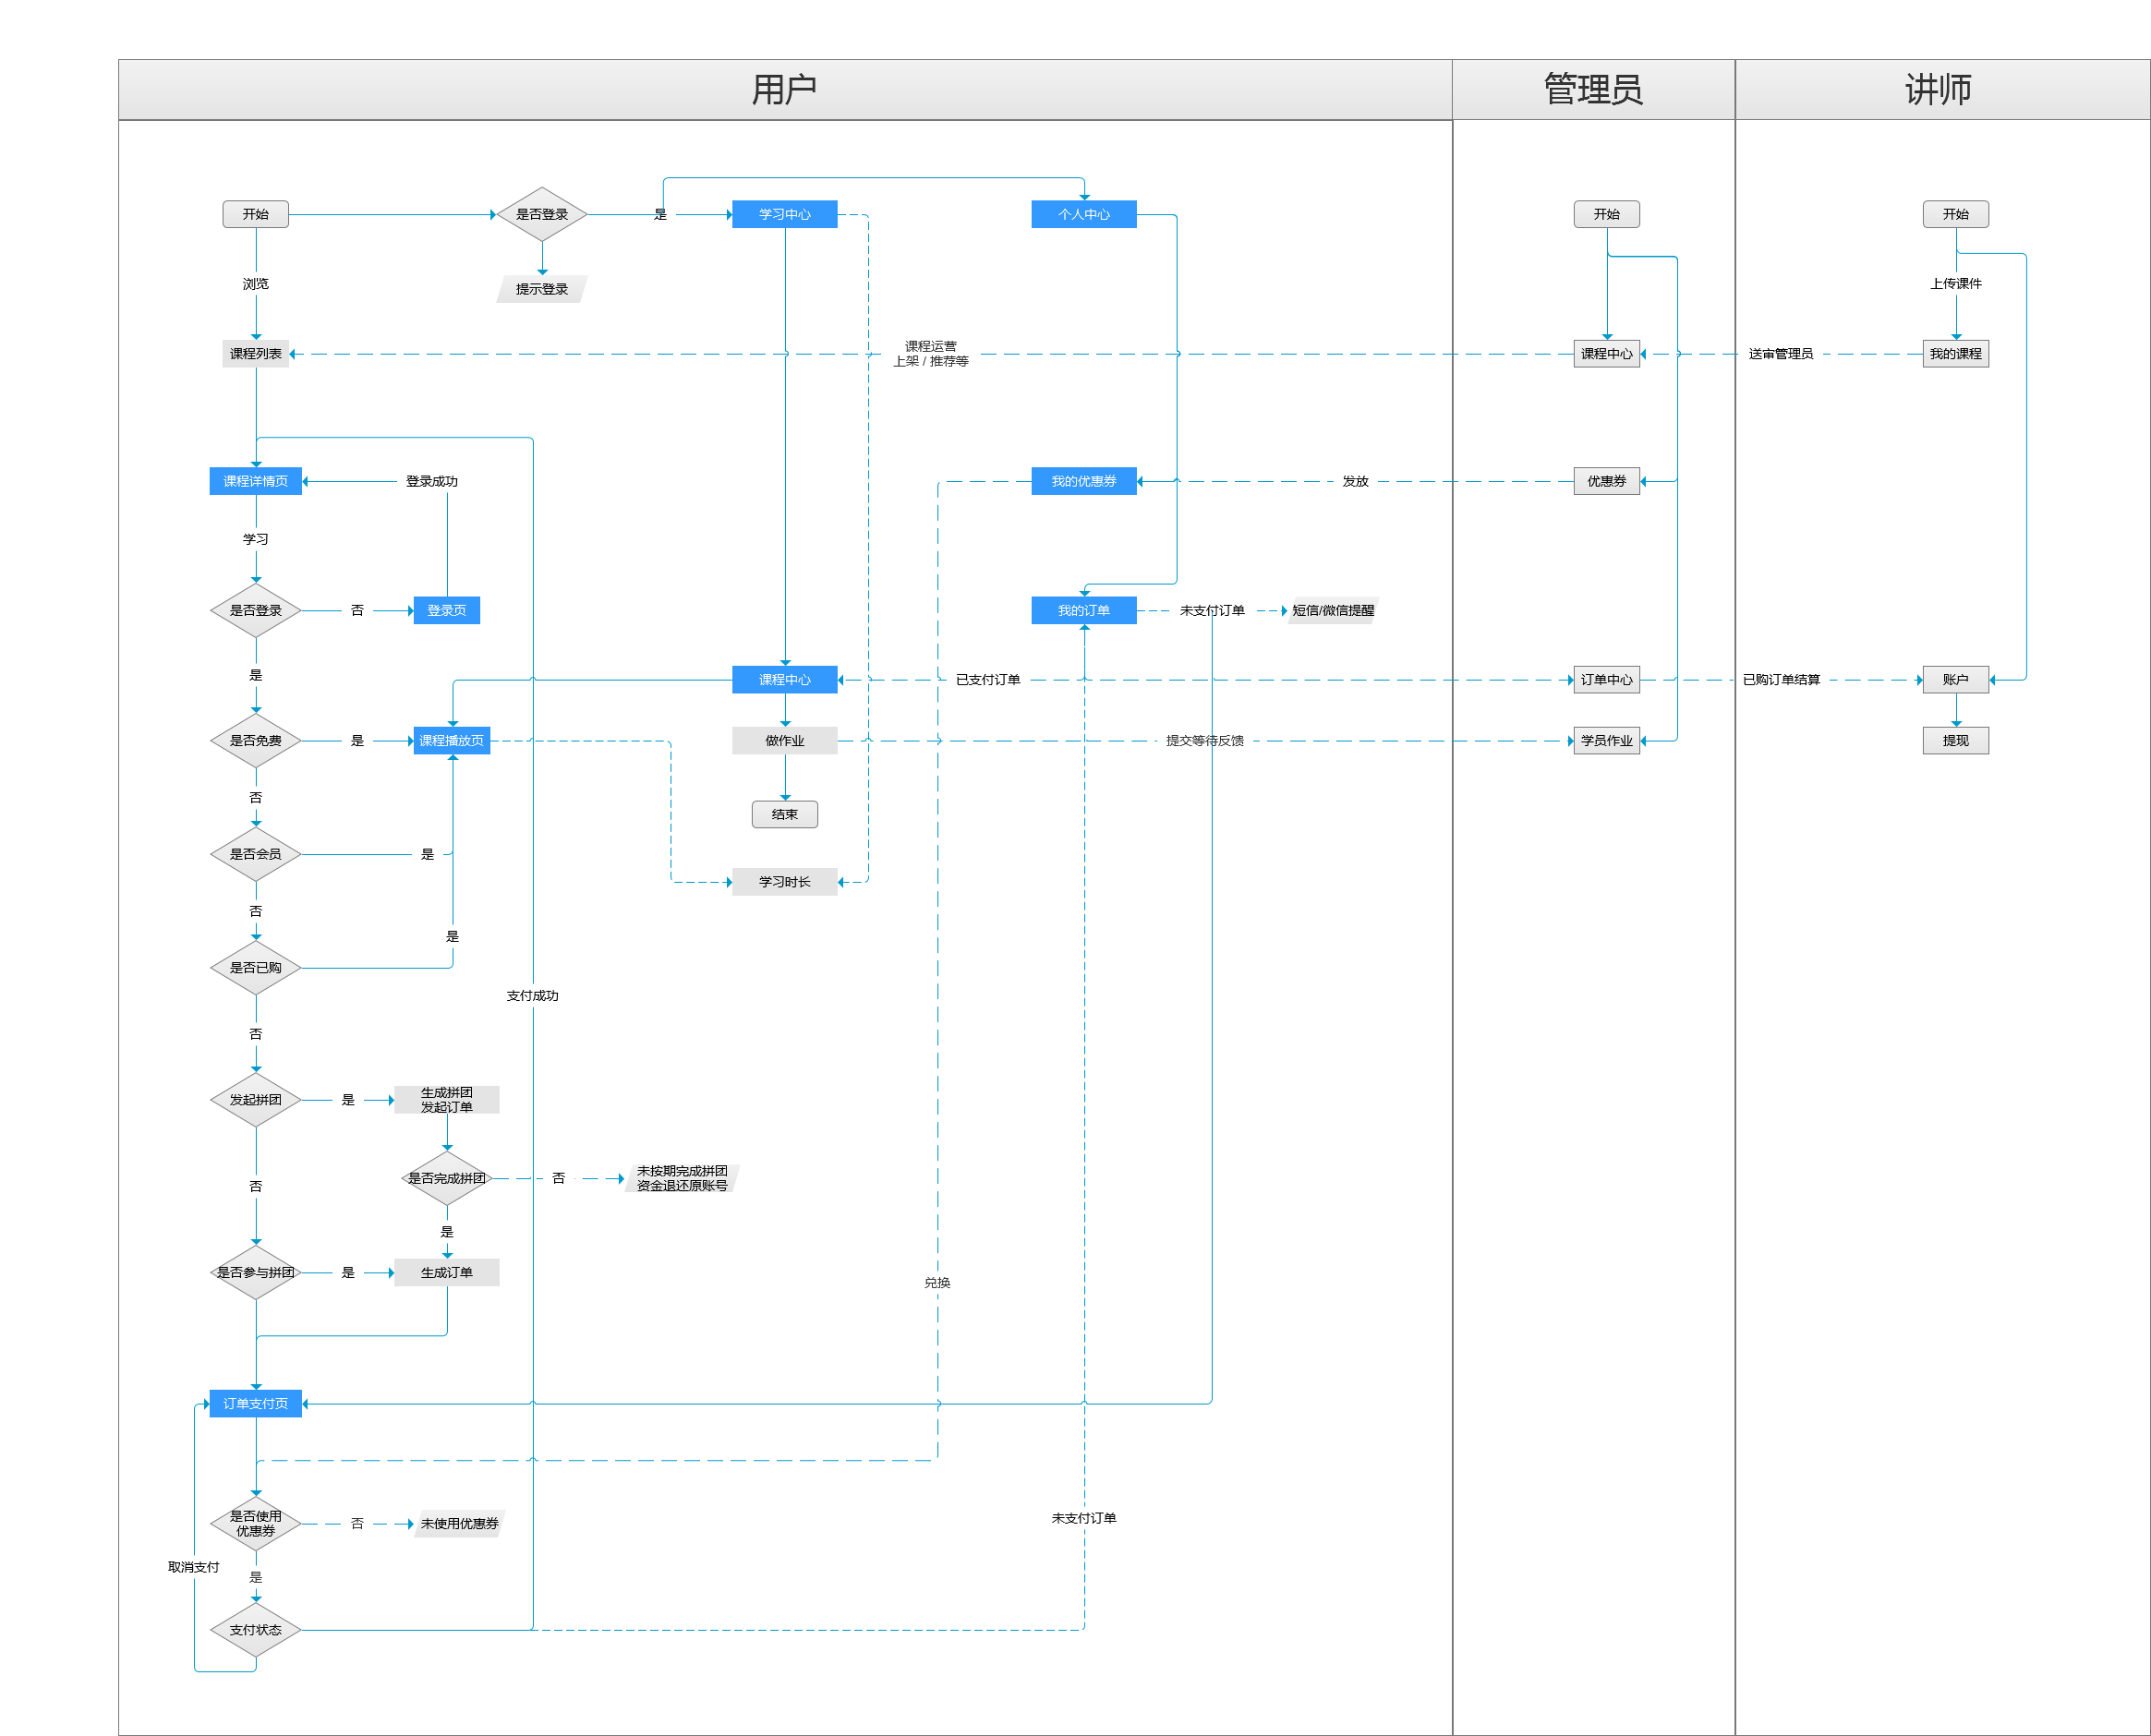Click the 订单支付页 node
The width and height of the screenshot is (2151, 1736).
pos(255,1403)
